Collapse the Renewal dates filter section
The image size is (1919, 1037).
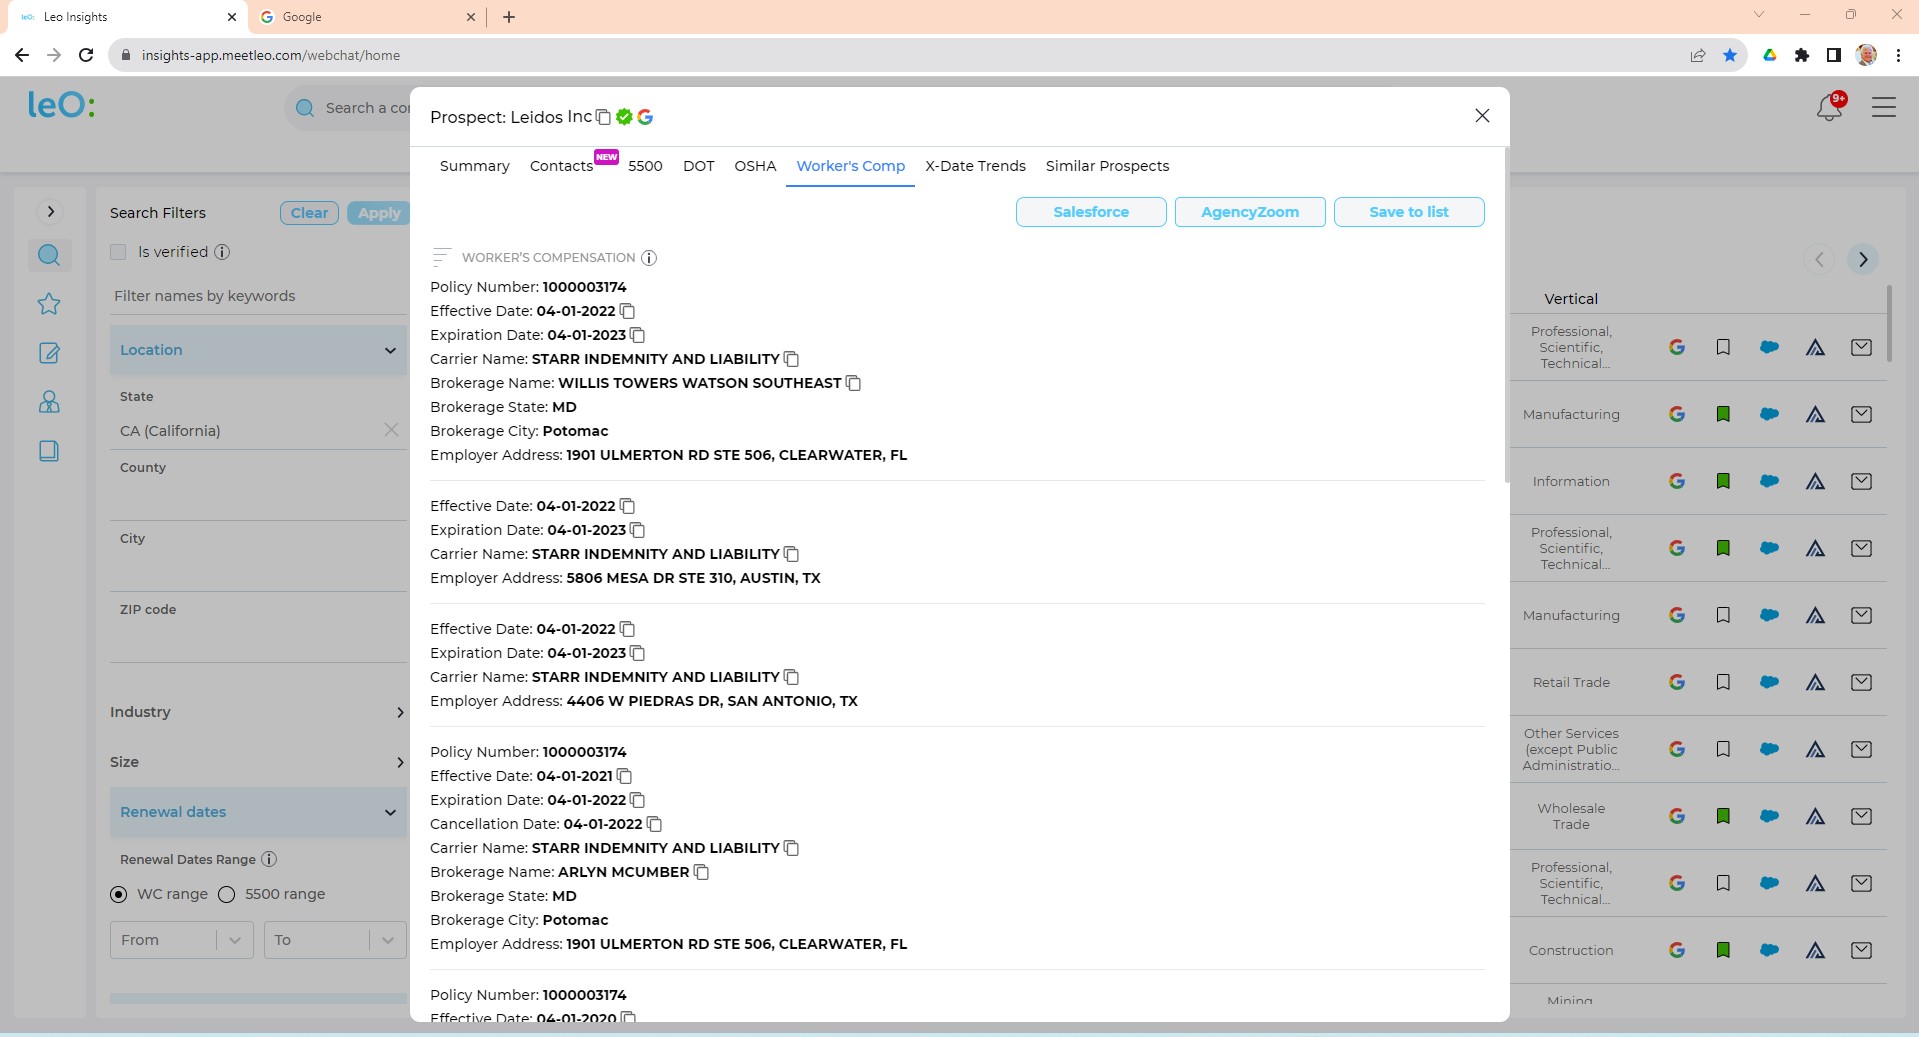coord(258,812)
